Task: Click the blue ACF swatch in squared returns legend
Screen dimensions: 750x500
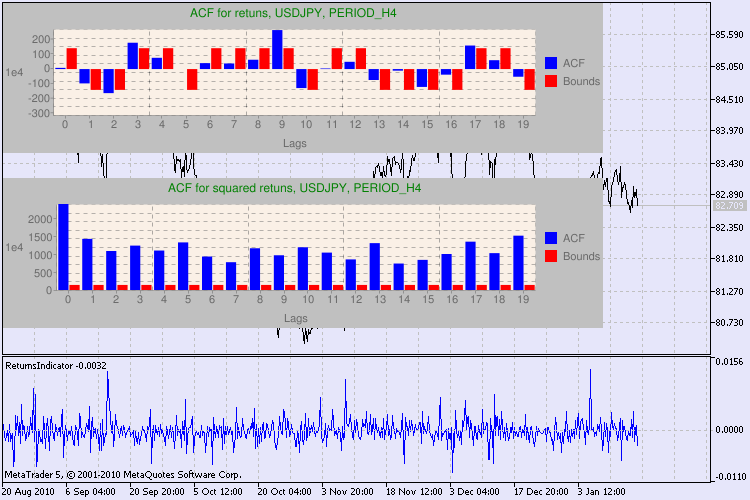Action: pos(551,238)
